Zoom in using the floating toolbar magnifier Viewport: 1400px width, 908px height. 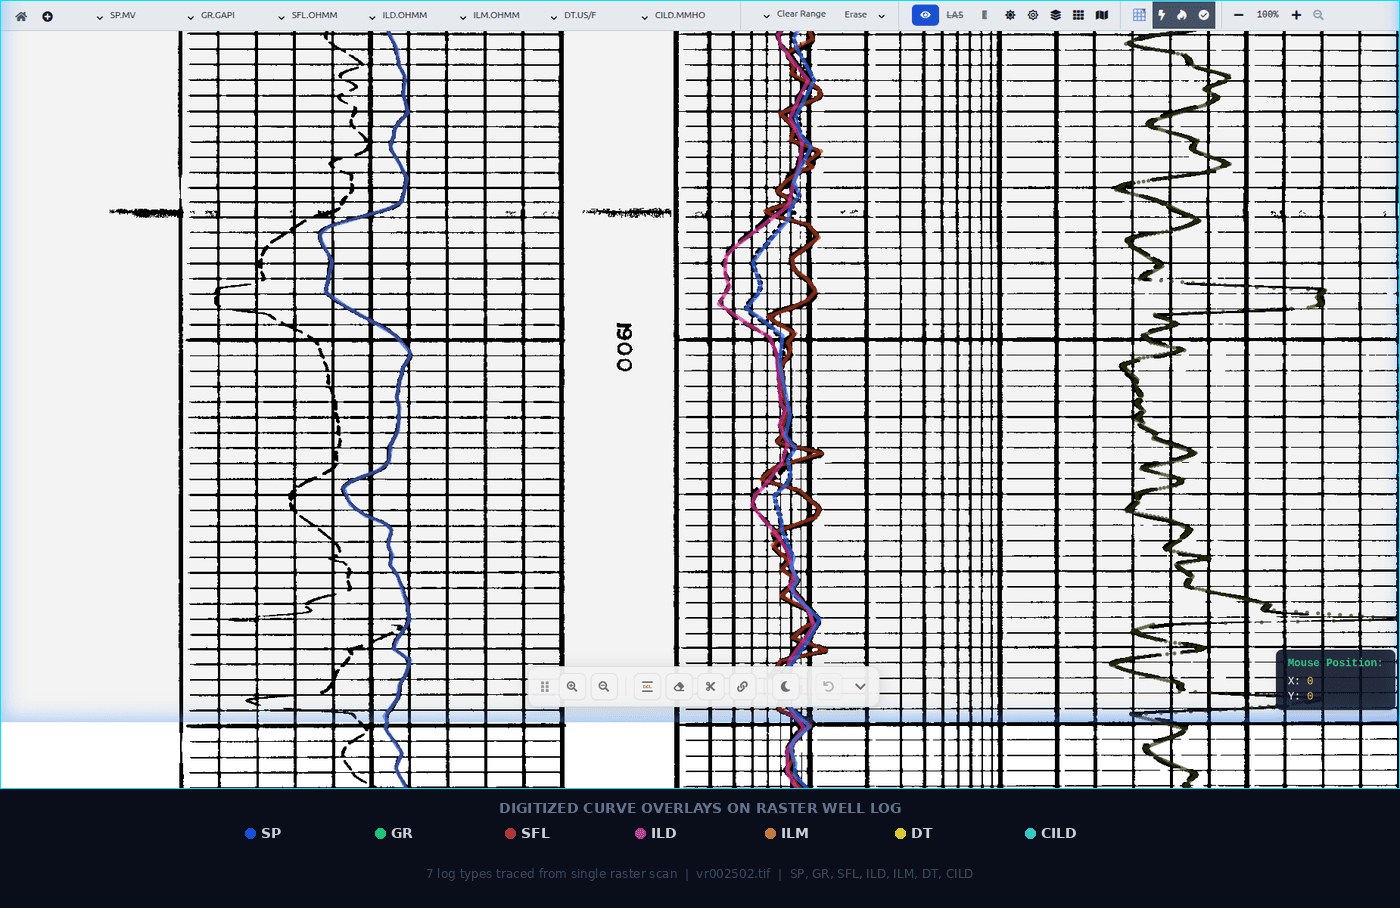(x=572, y=686)
